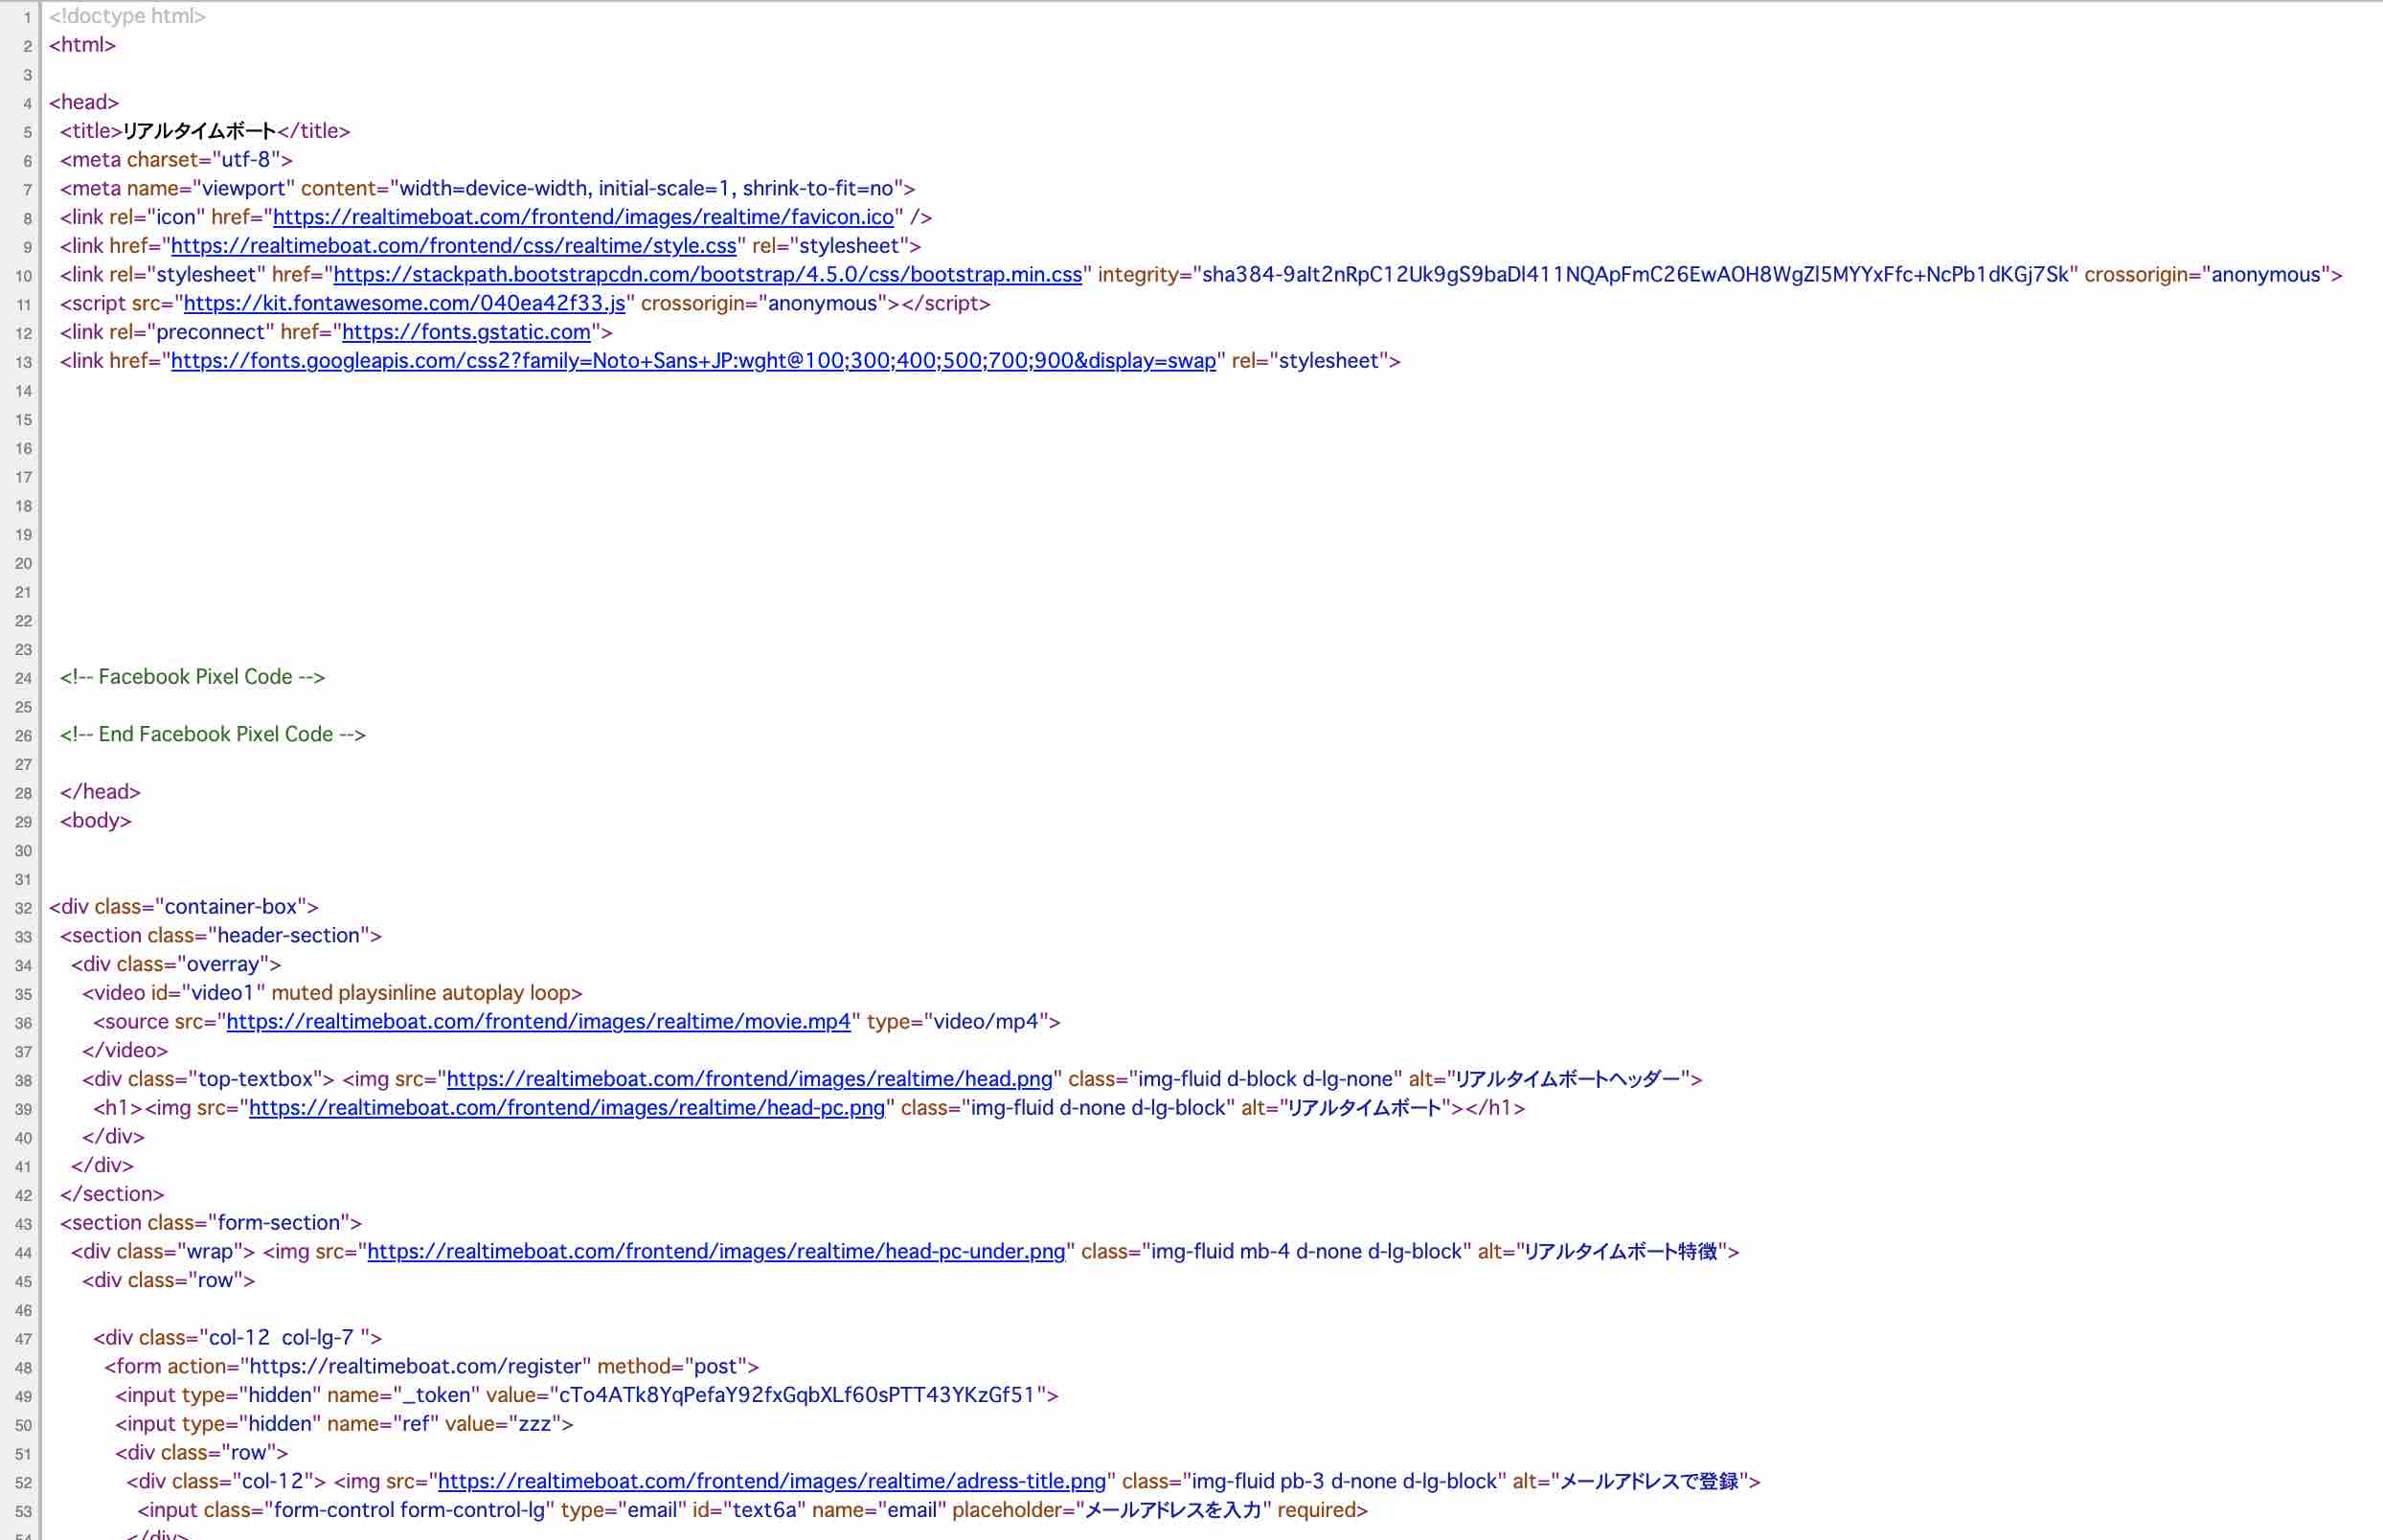This screenshot has width=2383, height=1540.
Task: Click line number 32 in the gutter
Action: click(23, 908)
